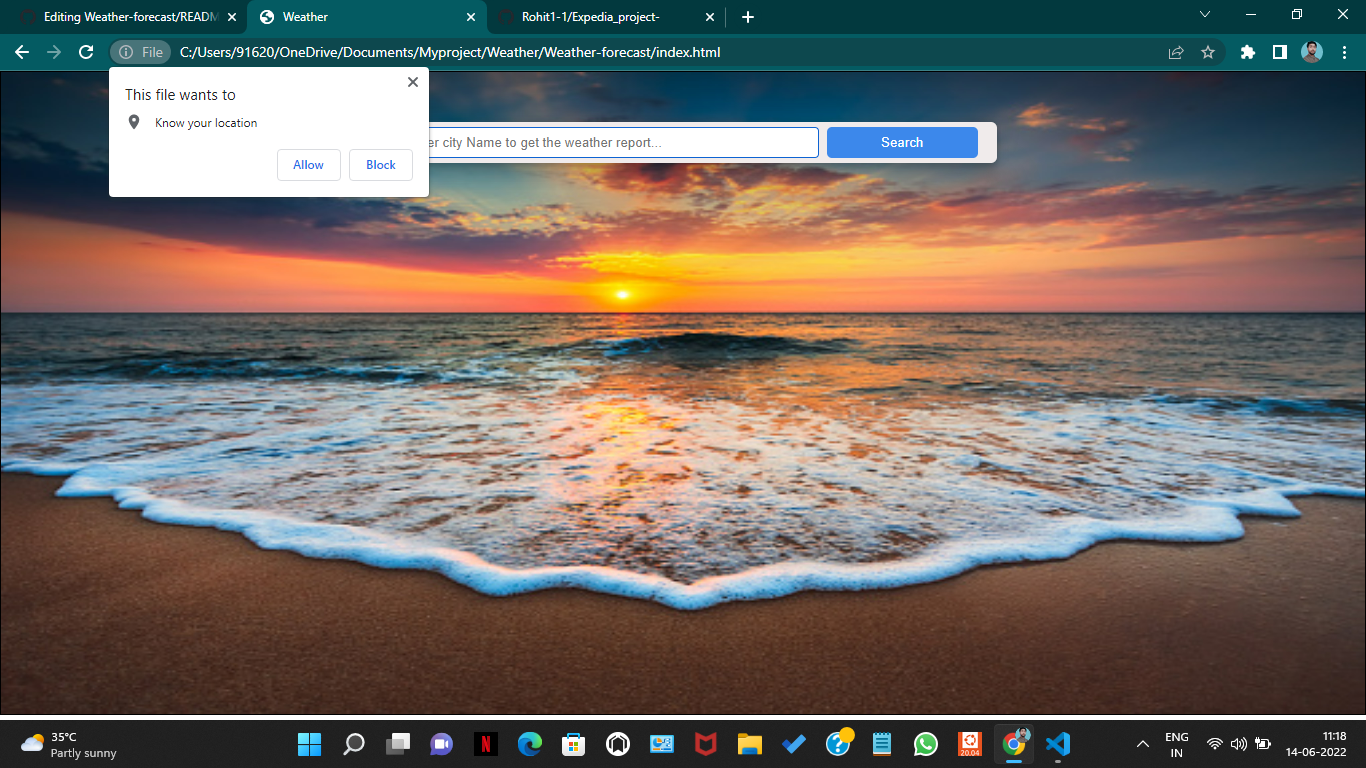
Task: Open Visual Studio Code from taskbar
Action: [1058, 744]
